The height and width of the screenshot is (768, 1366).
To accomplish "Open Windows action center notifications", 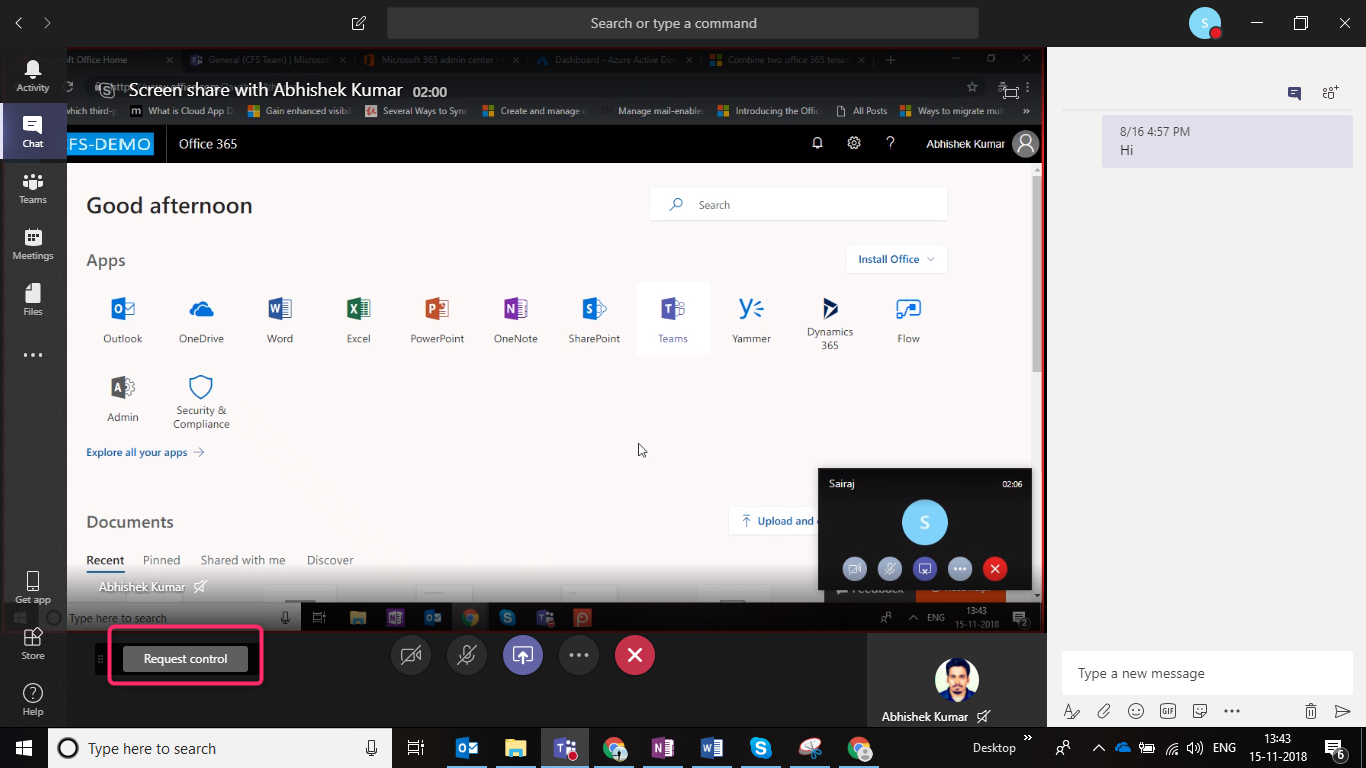I will coord(1336,748).
